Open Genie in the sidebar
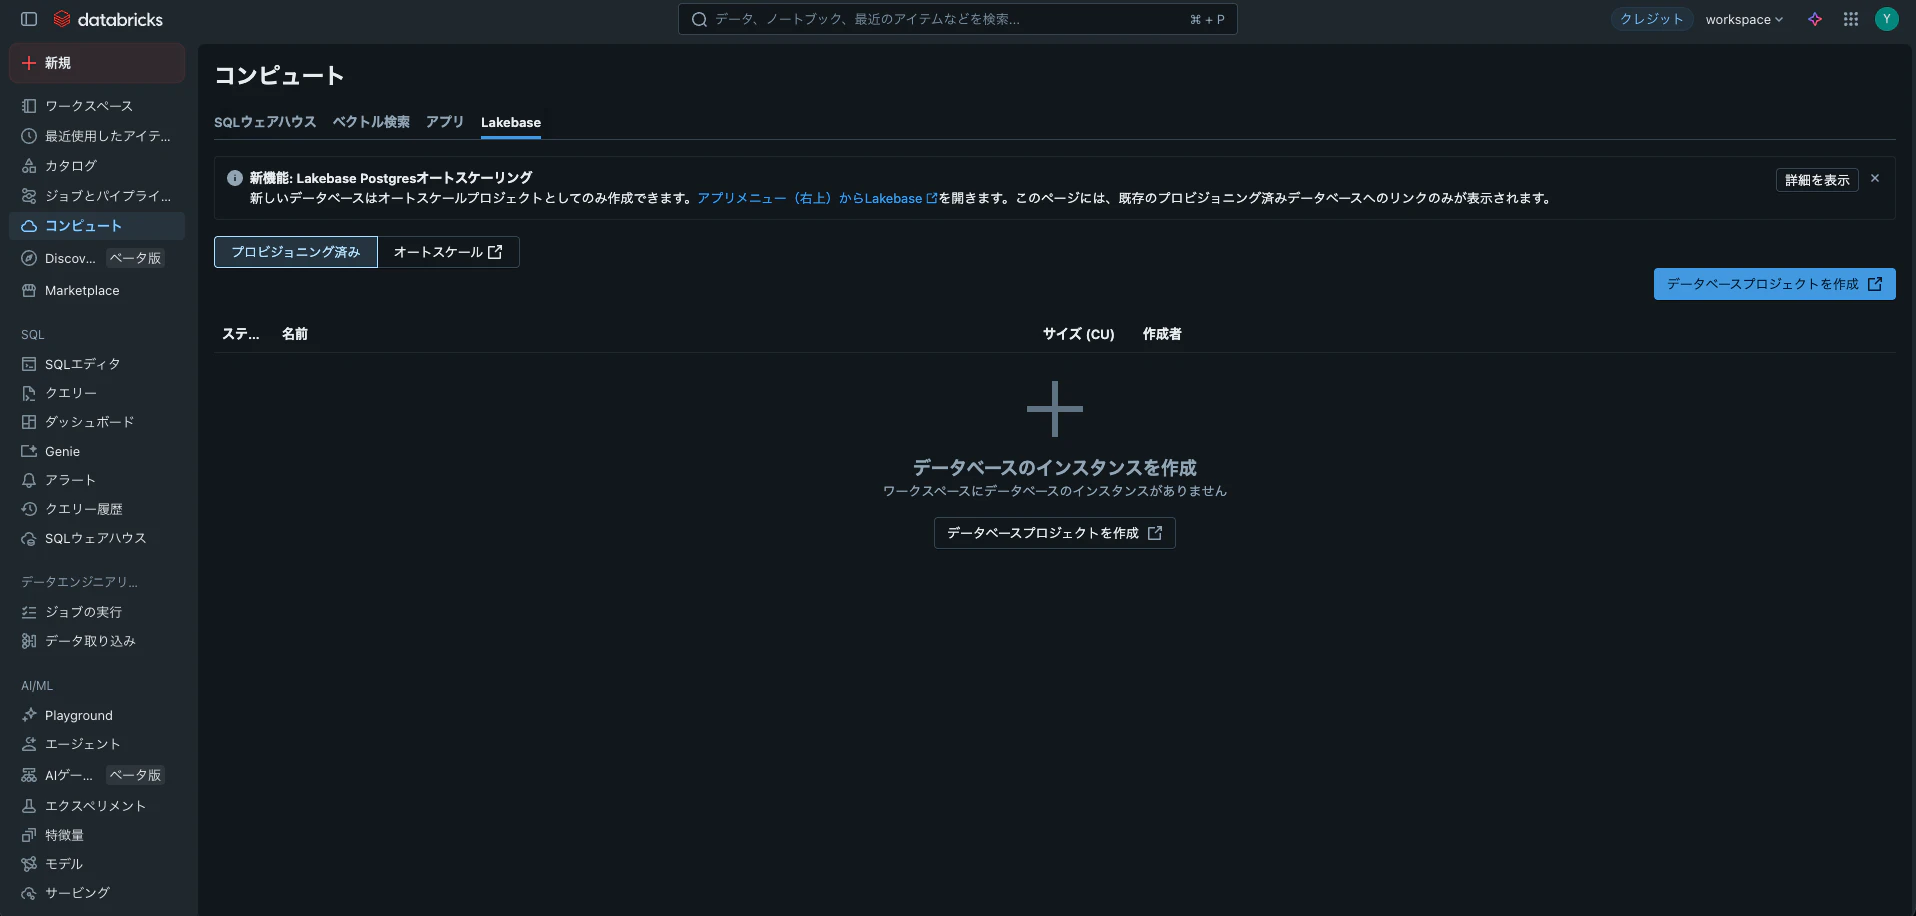This screenshot has width=1916, height=916. tap(97, 451)
